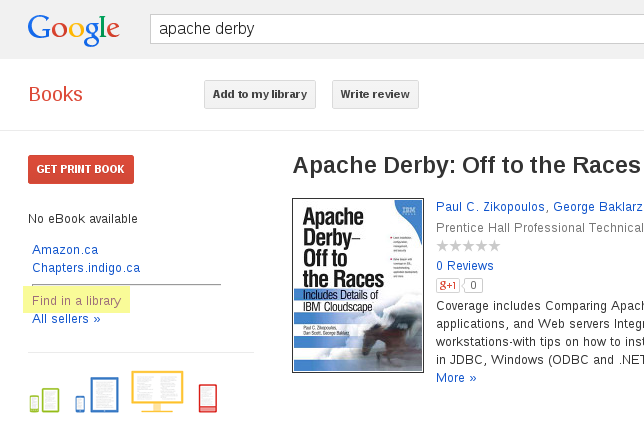The height and width of the screenshot is (429, 644).
Task: Open the Apache Derby book cover thumbnail
Action: (358, 285)
